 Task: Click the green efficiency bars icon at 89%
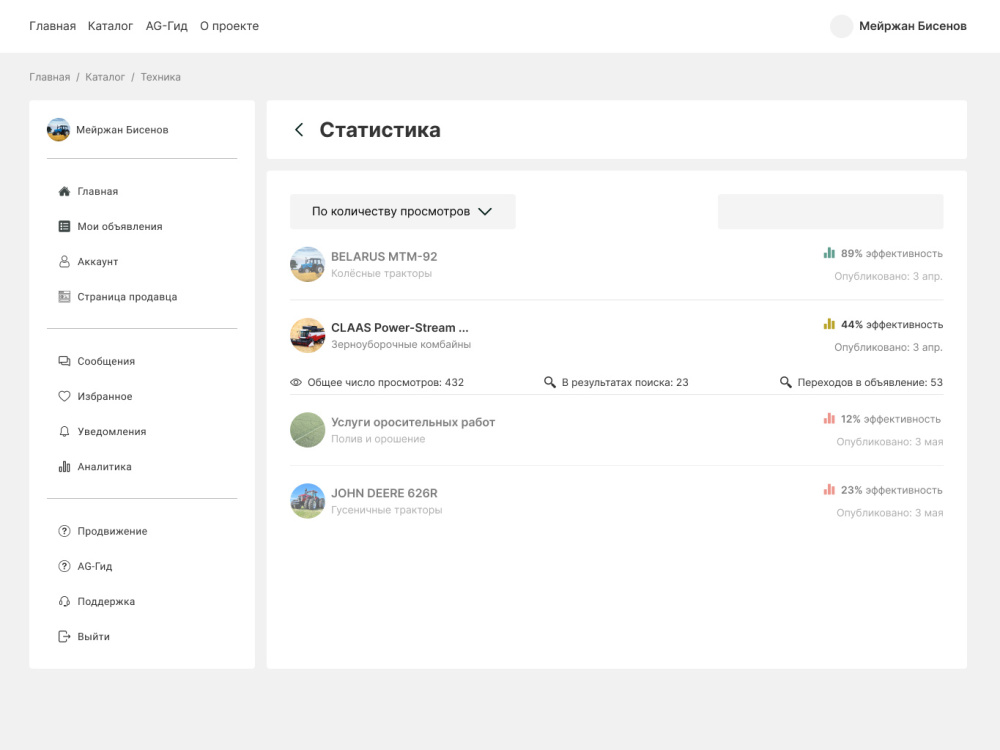tap(829, 253)
